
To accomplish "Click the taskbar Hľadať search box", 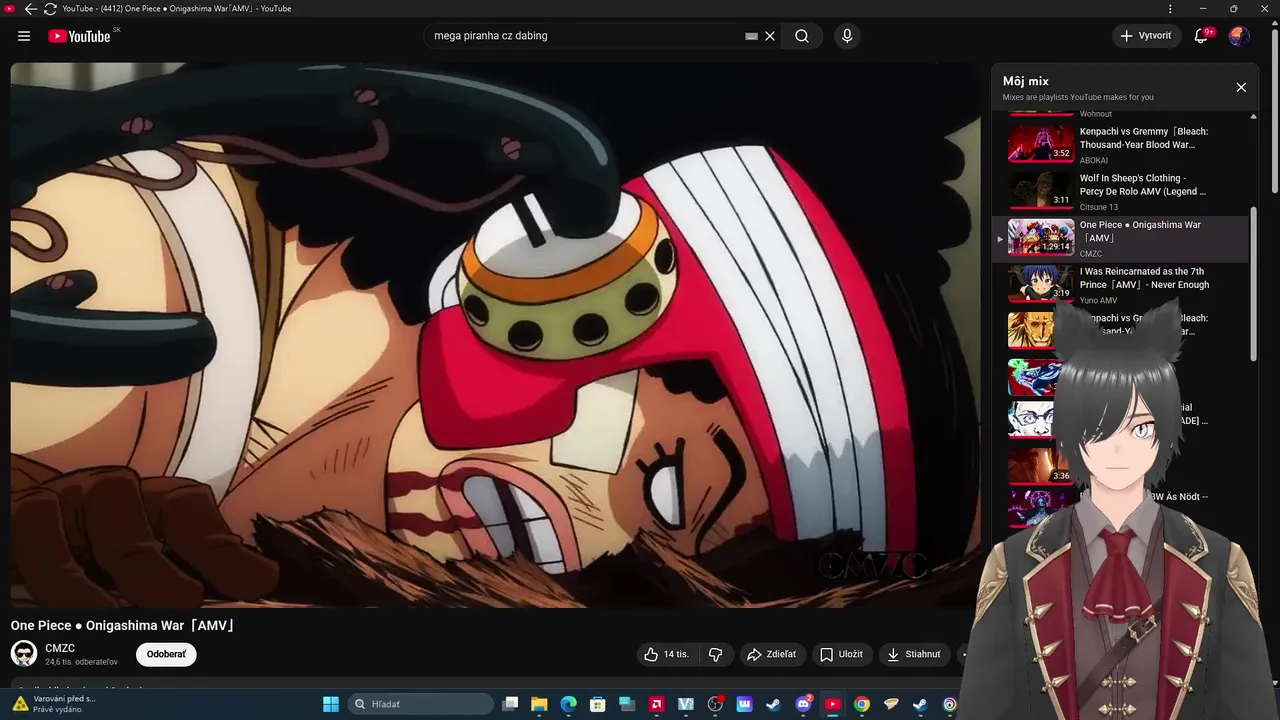I will (420, 704).
